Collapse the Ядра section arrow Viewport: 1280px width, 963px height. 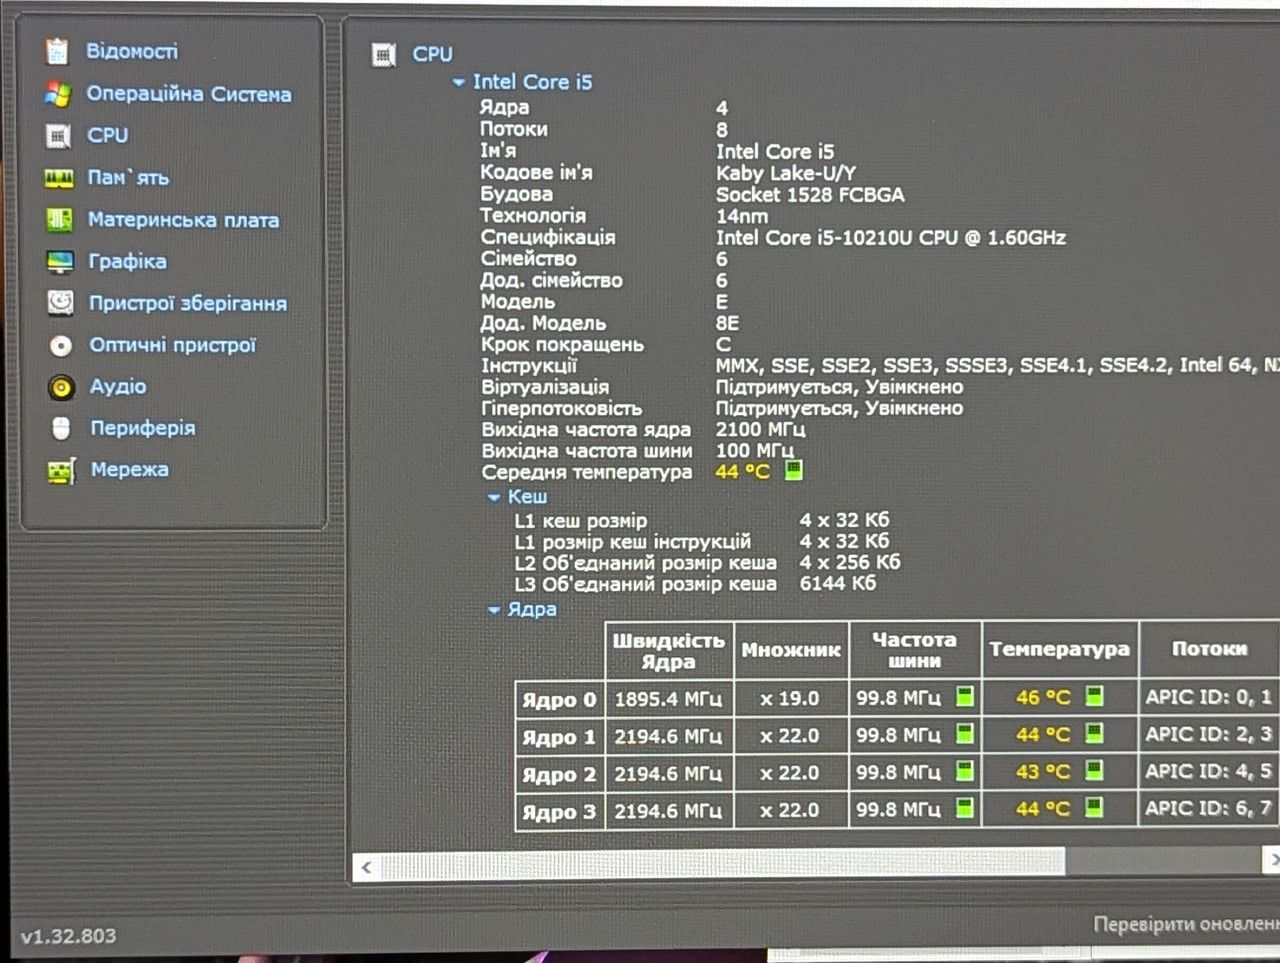(x=494, y=610)
